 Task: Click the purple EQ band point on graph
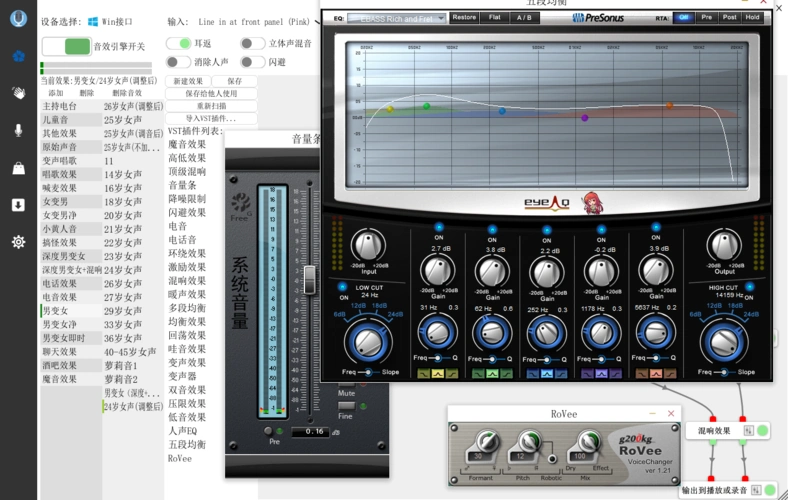tap(585, 118)
